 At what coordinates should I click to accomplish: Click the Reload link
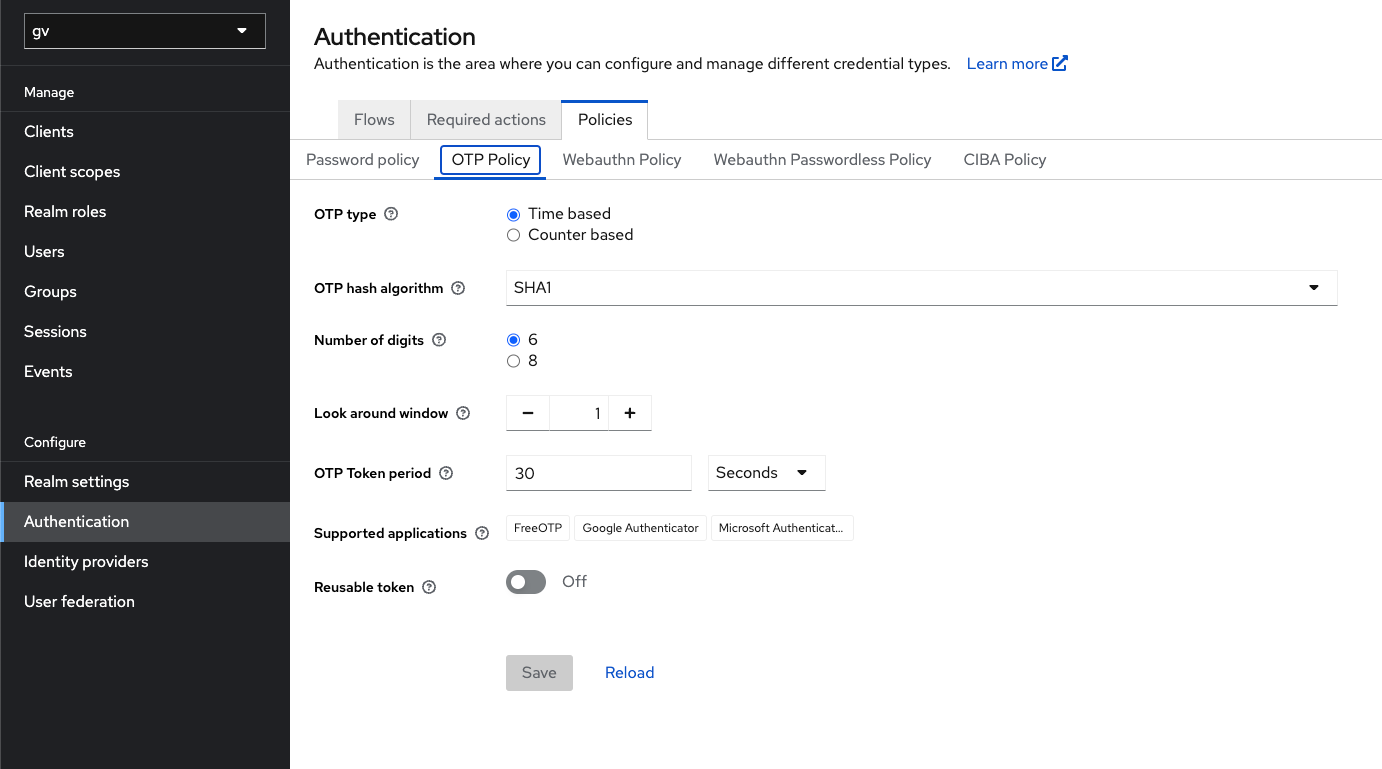click(629, 673)
